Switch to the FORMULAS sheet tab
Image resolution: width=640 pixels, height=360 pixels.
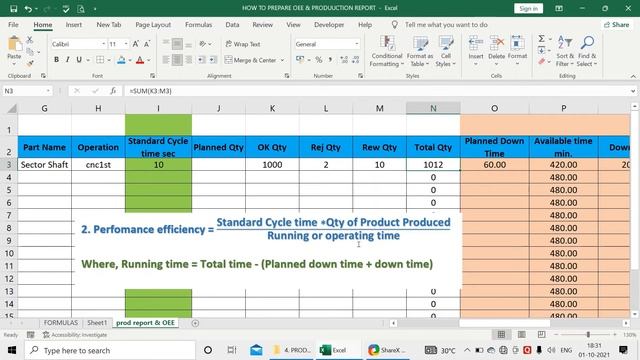pyautogui.click(x=60, y=322)
